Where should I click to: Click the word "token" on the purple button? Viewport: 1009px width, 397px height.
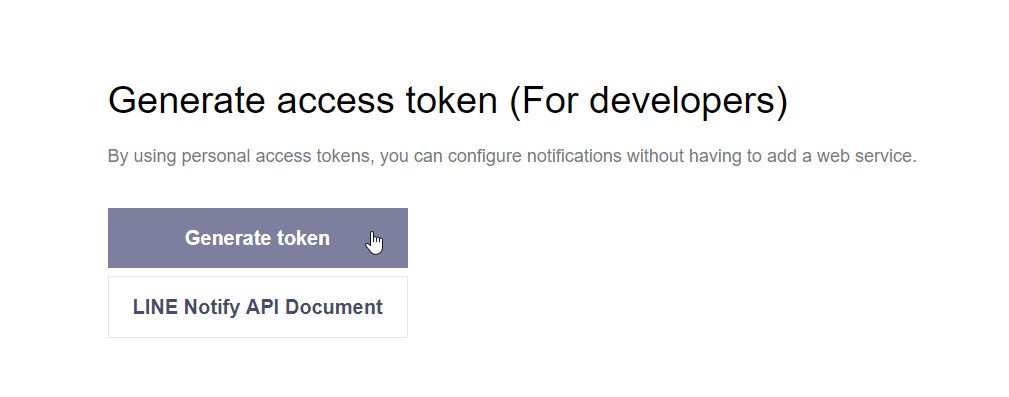coord(303,238)
